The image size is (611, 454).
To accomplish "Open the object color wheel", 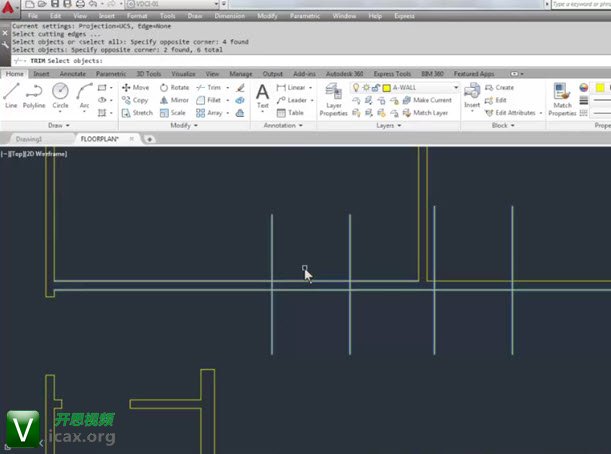I will (583, 87).
